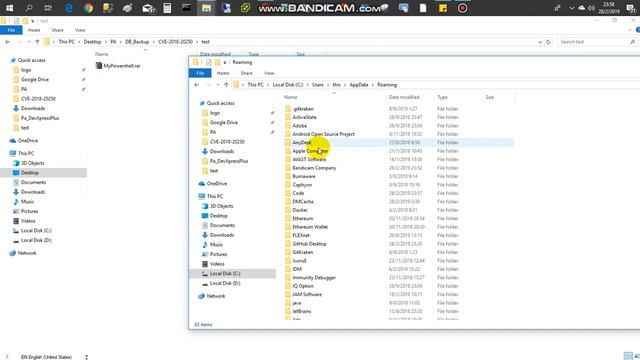Open the Immunity Debugger folder
640x360 pixels.
coord(314,278)
